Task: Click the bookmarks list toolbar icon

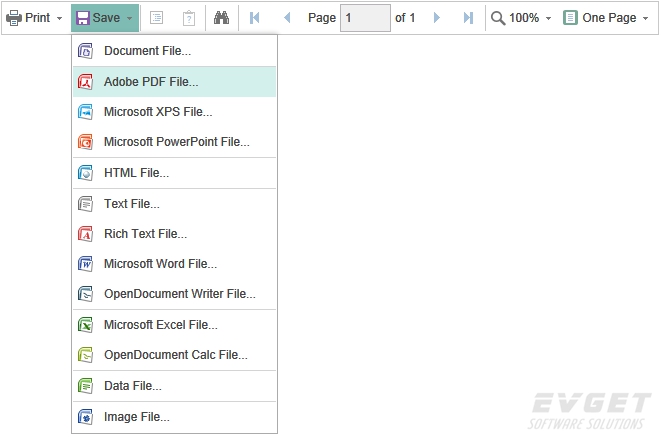Action: coord(156,18)
